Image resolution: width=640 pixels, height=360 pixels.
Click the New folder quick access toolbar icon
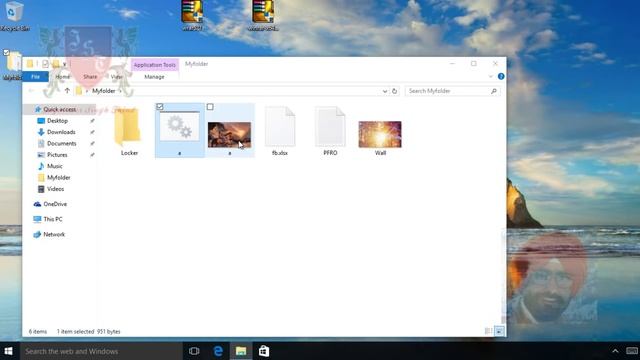click(56, 64)
